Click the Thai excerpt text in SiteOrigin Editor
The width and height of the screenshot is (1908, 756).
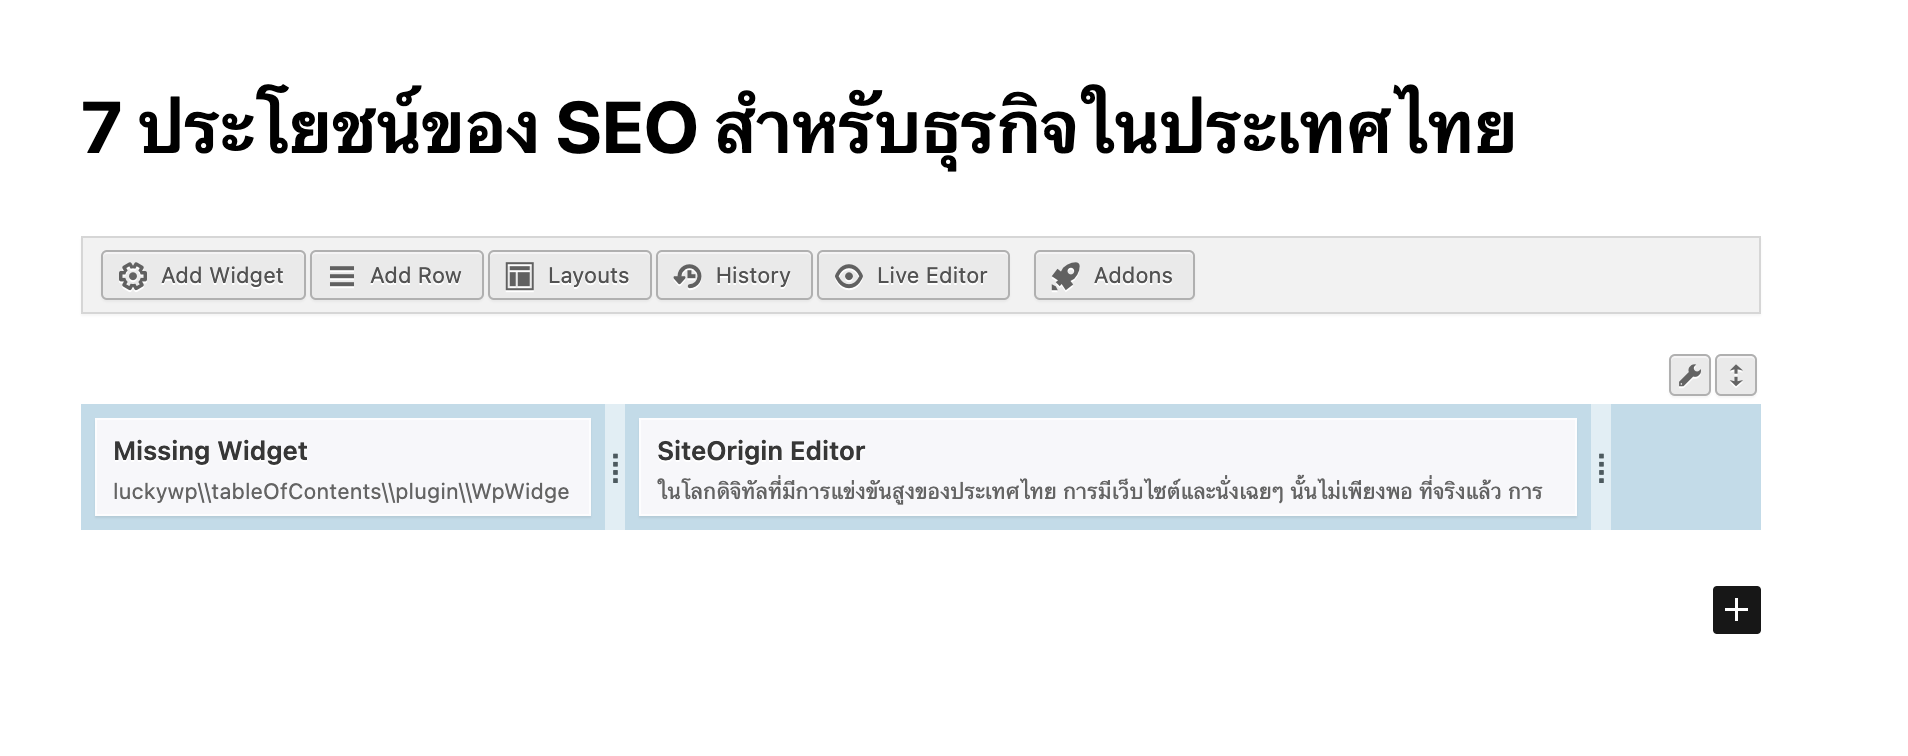click(x=1099, y=491)
